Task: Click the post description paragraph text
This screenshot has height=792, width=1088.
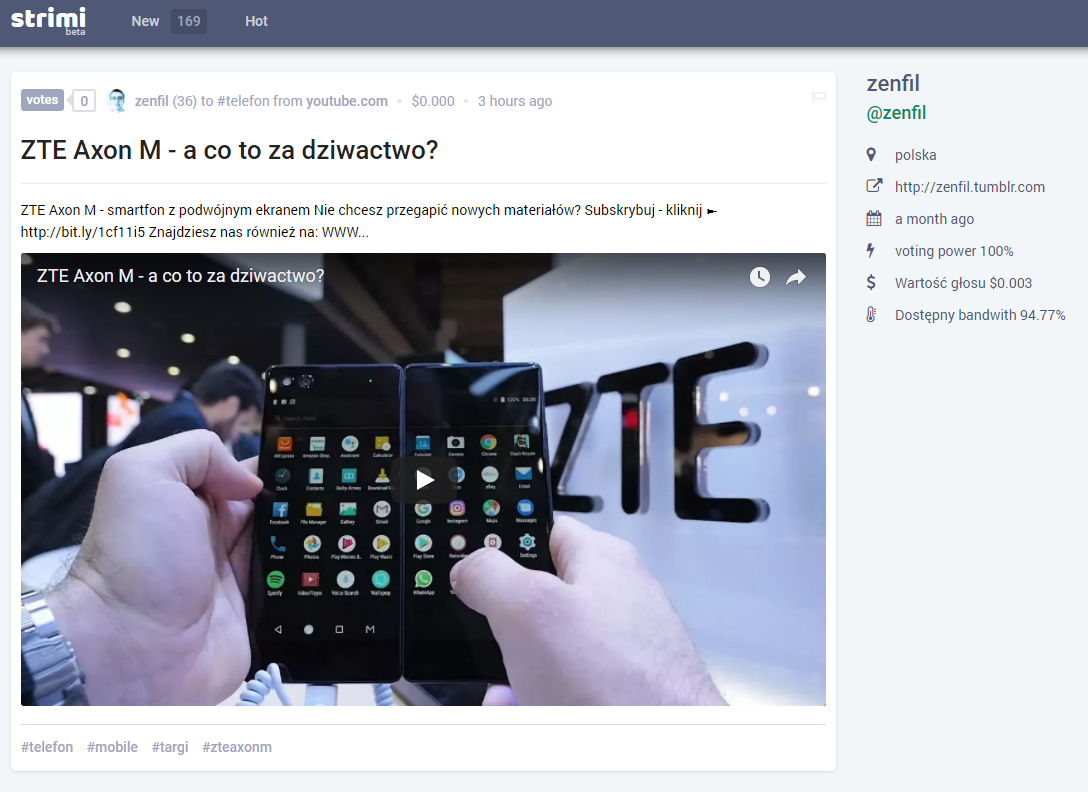Action: coord(368,221)
